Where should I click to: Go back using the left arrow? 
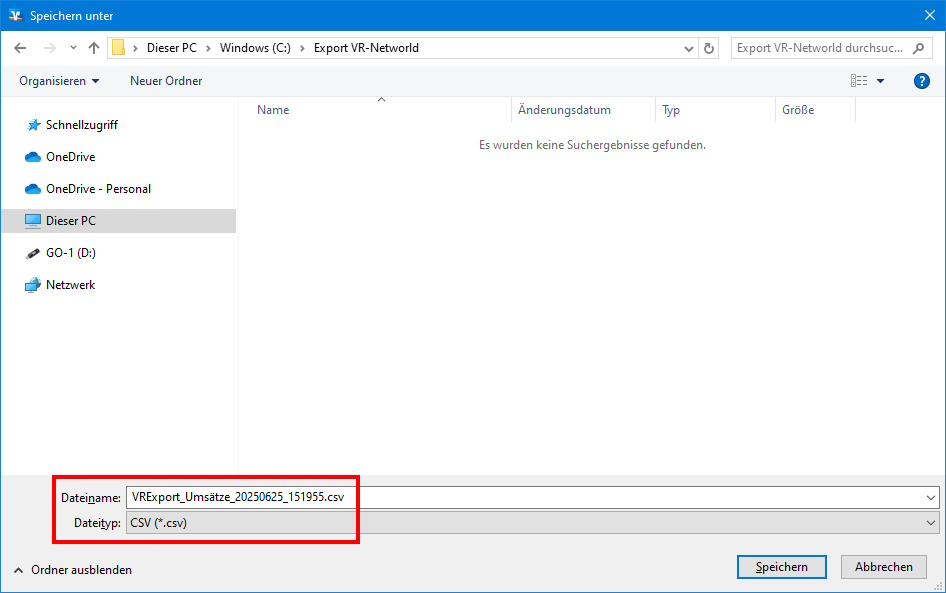coord(20,48)
